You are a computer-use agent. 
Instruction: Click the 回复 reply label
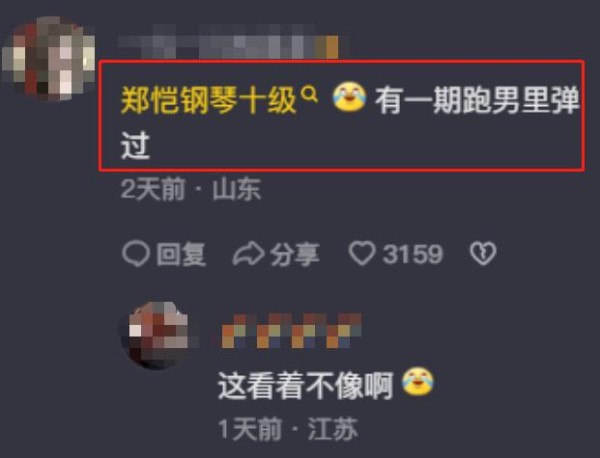(181, 254)
